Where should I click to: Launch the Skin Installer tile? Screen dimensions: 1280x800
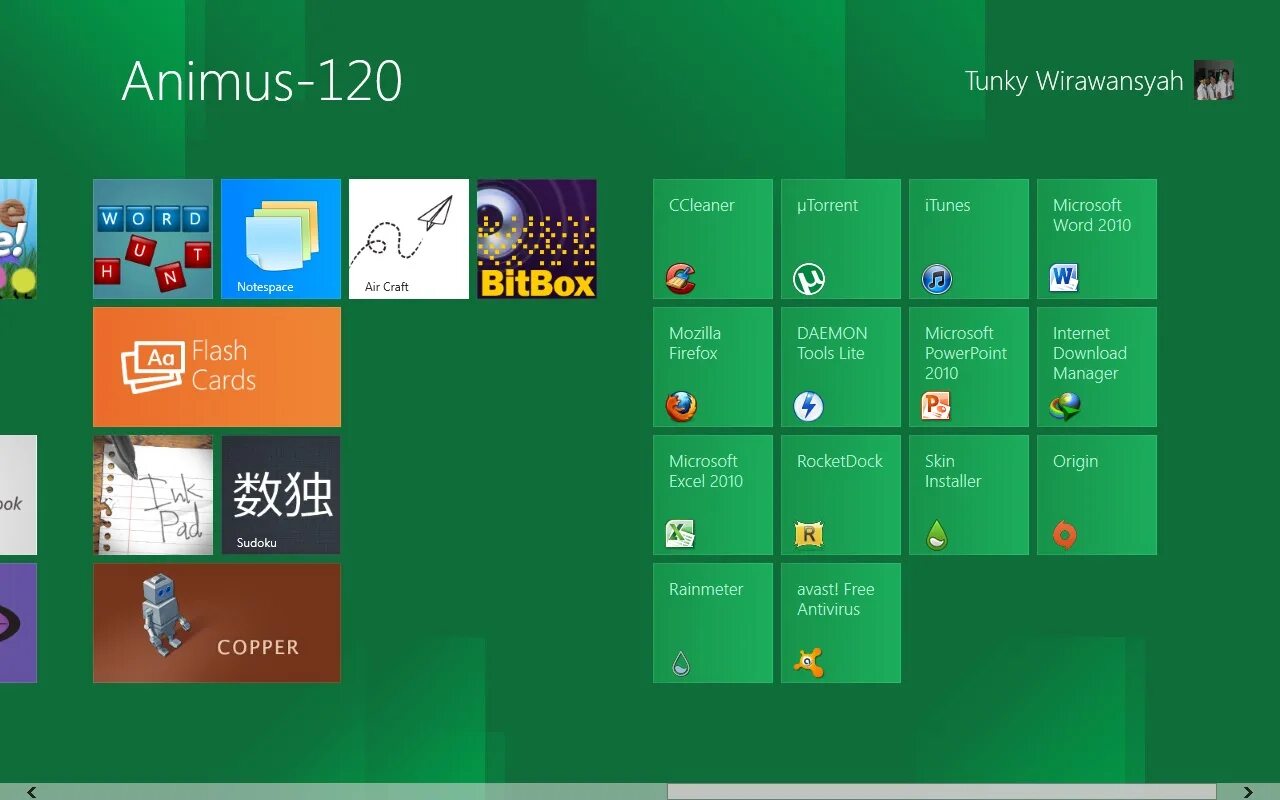coord(969,495)
